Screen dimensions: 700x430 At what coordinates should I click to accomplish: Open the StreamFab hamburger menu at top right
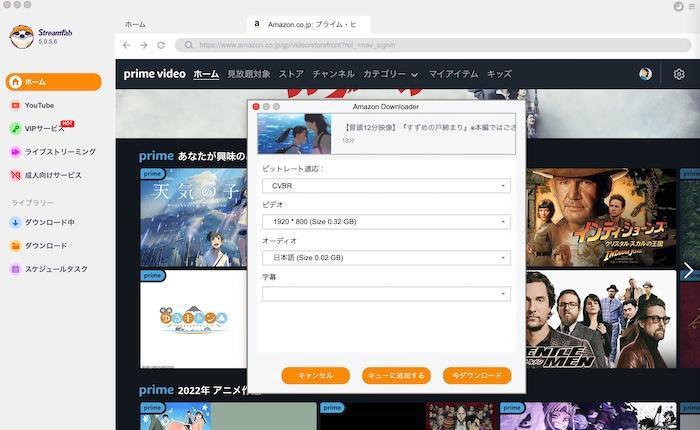[692, 6]
